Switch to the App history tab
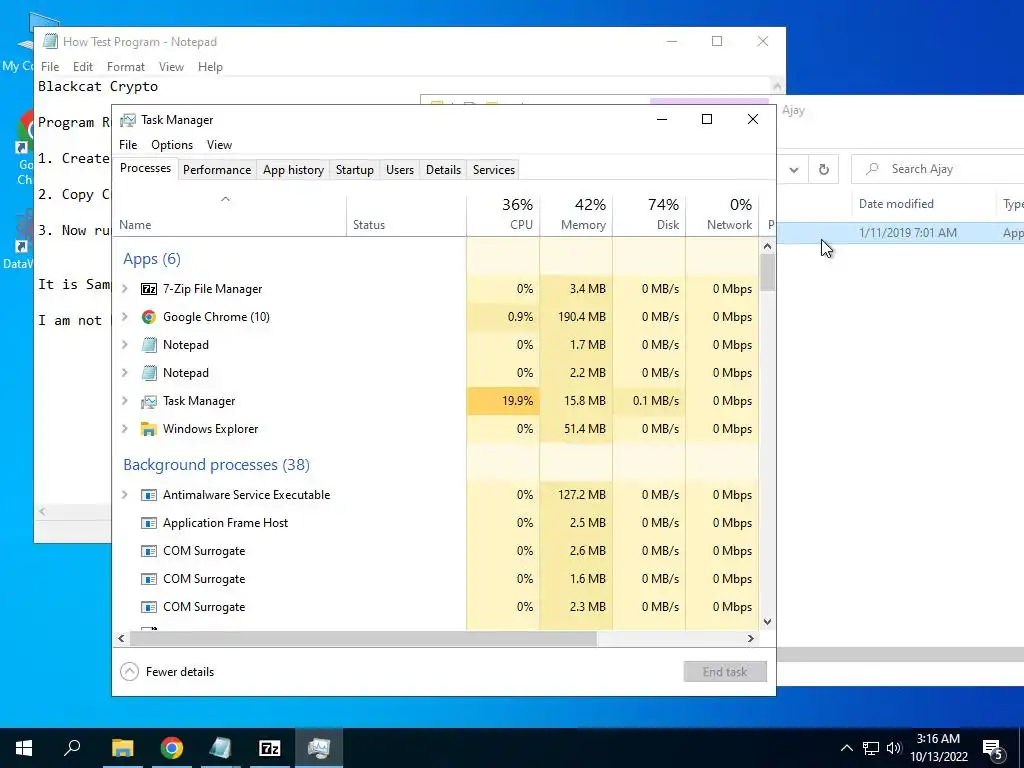This screenshot has width=1024, height=768. coord(293,170)
